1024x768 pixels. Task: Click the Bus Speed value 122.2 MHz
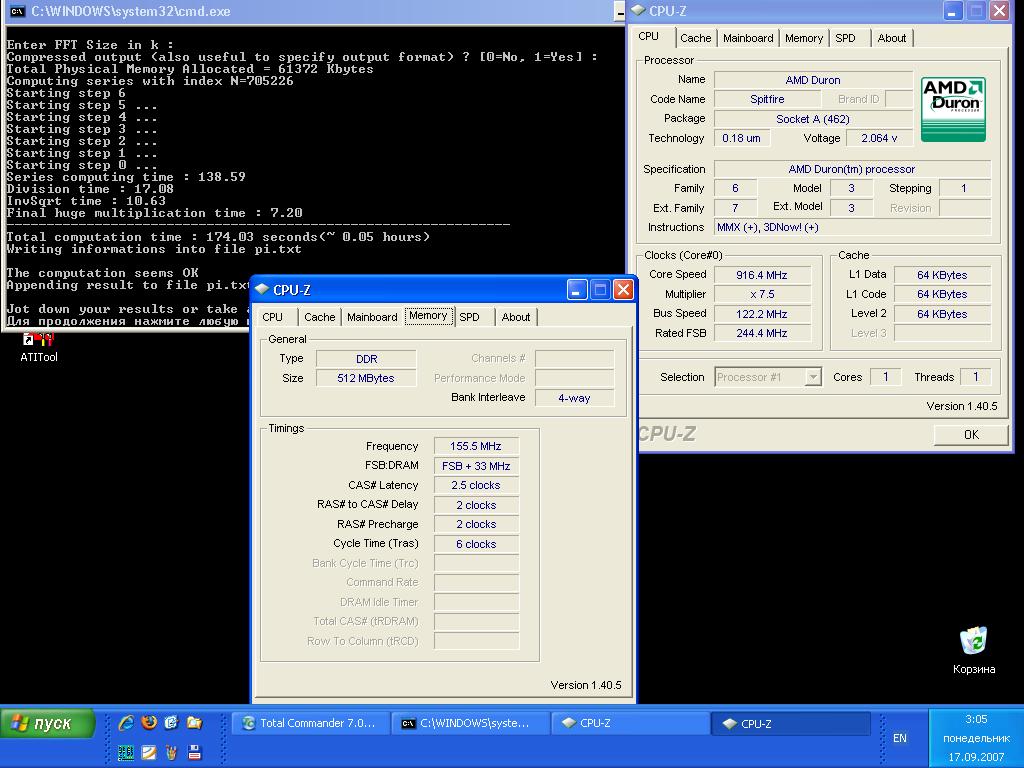pyautogui.click(x=761, y=313)
